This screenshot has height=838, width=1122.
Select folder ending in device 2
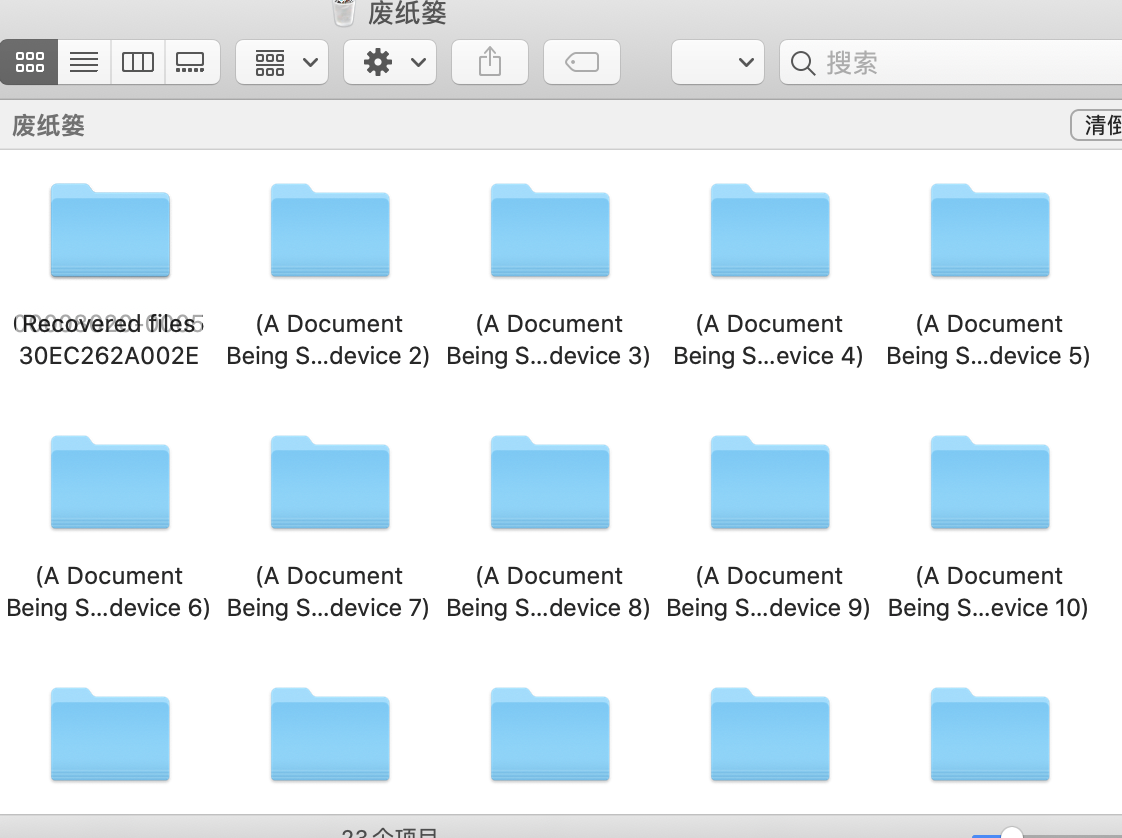pyautogui.click(x=330, y=231)
